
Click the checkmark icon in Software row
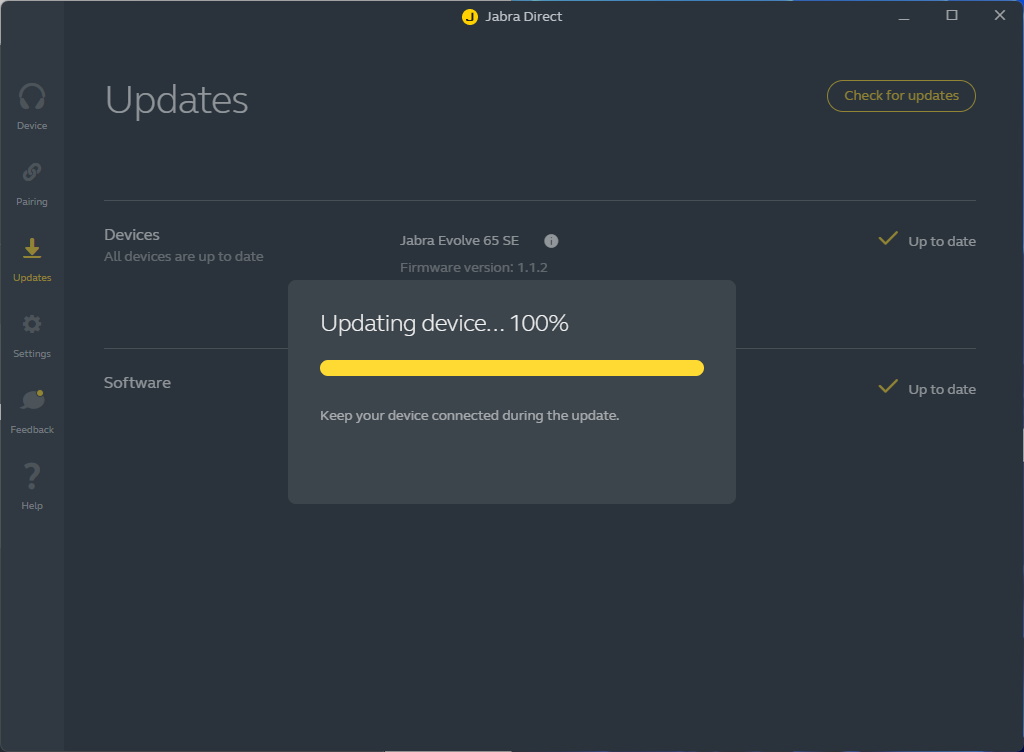pos(888,386)
